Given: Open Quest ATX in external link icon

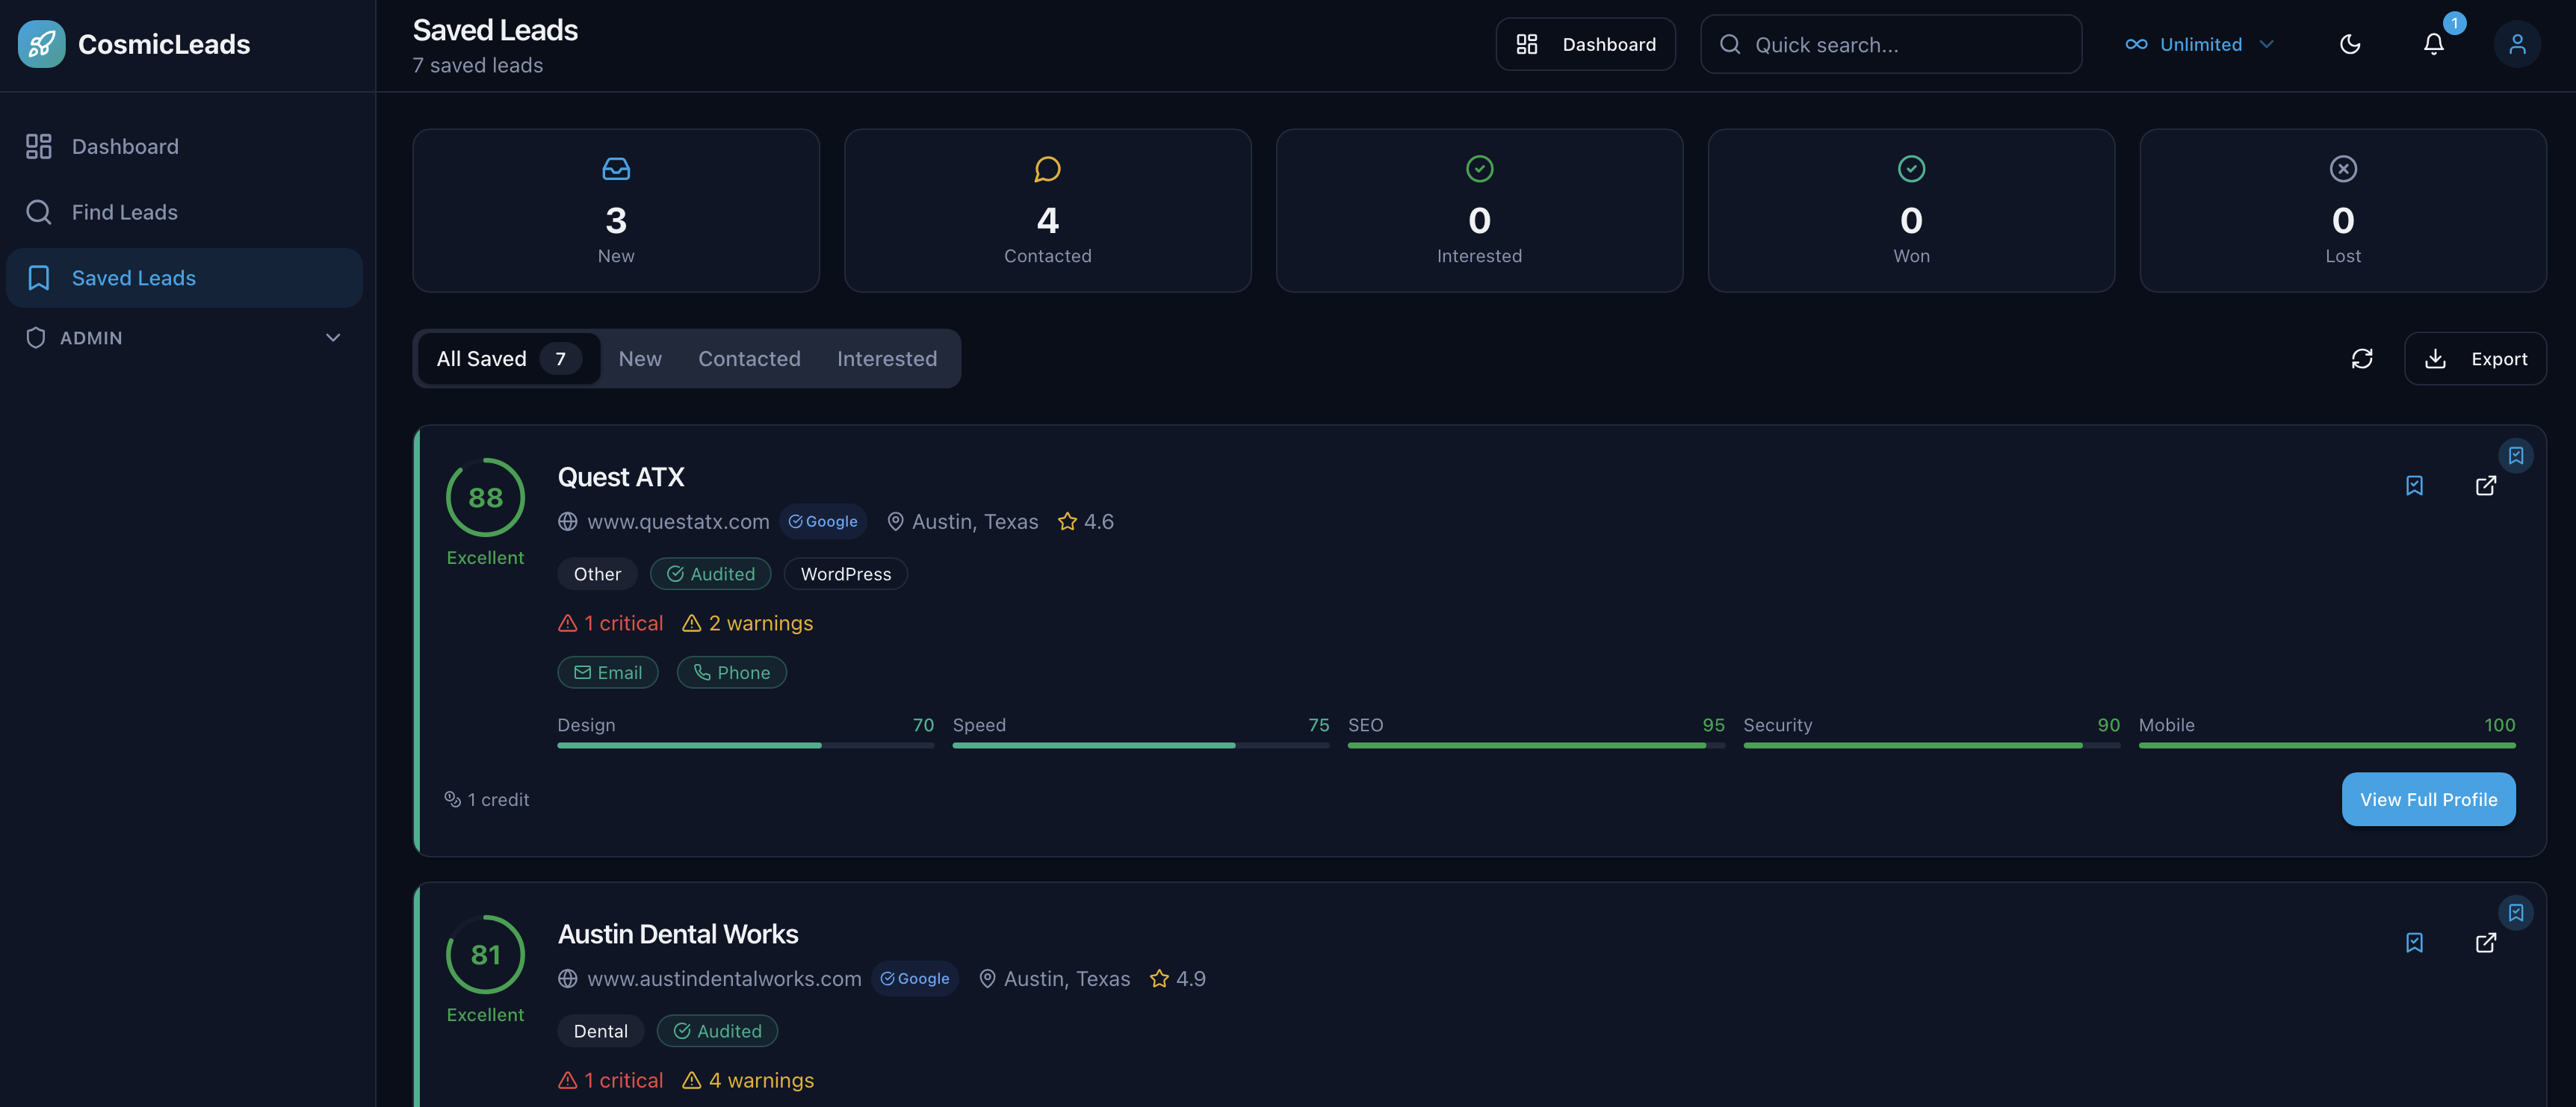Looking at the screenshot, I should click(2487, 486).
